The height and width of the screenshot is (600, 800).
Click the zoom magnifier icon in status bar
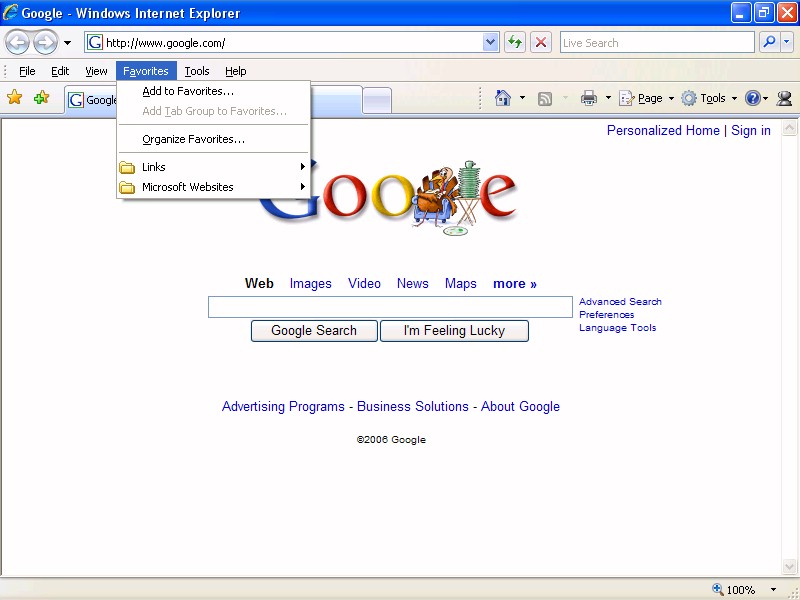point(718,589)
